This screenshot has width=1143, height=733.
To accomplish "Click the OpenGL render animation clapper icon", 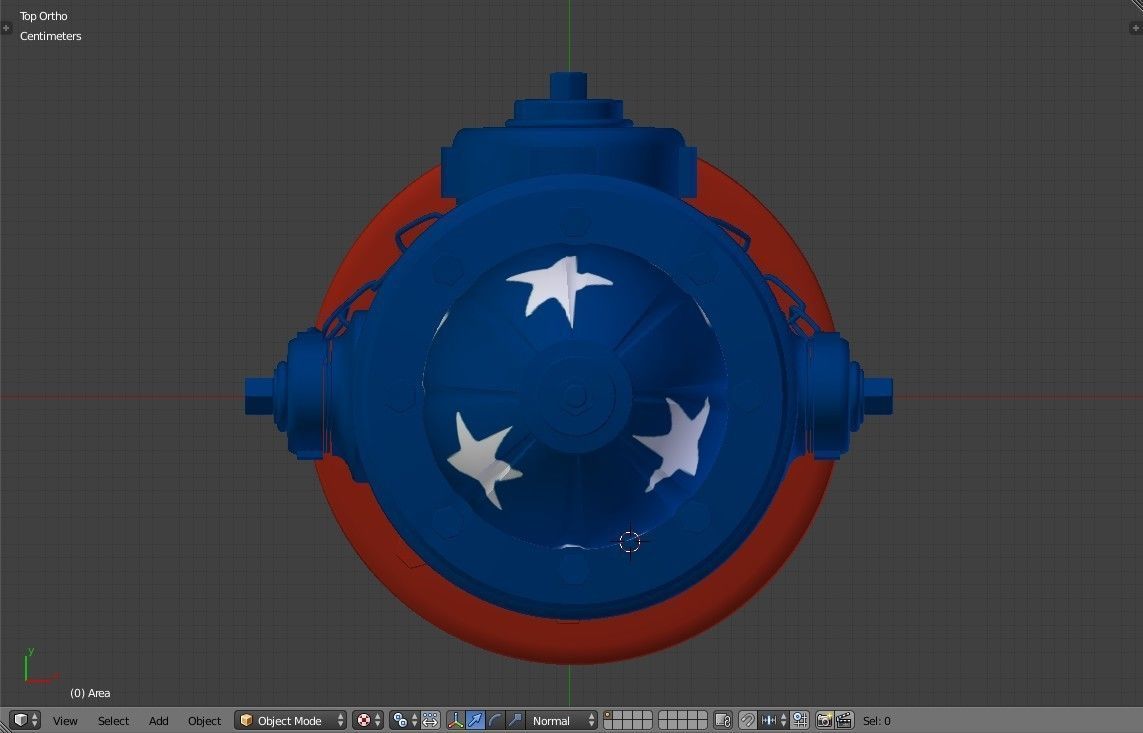I will pos(844,721).
